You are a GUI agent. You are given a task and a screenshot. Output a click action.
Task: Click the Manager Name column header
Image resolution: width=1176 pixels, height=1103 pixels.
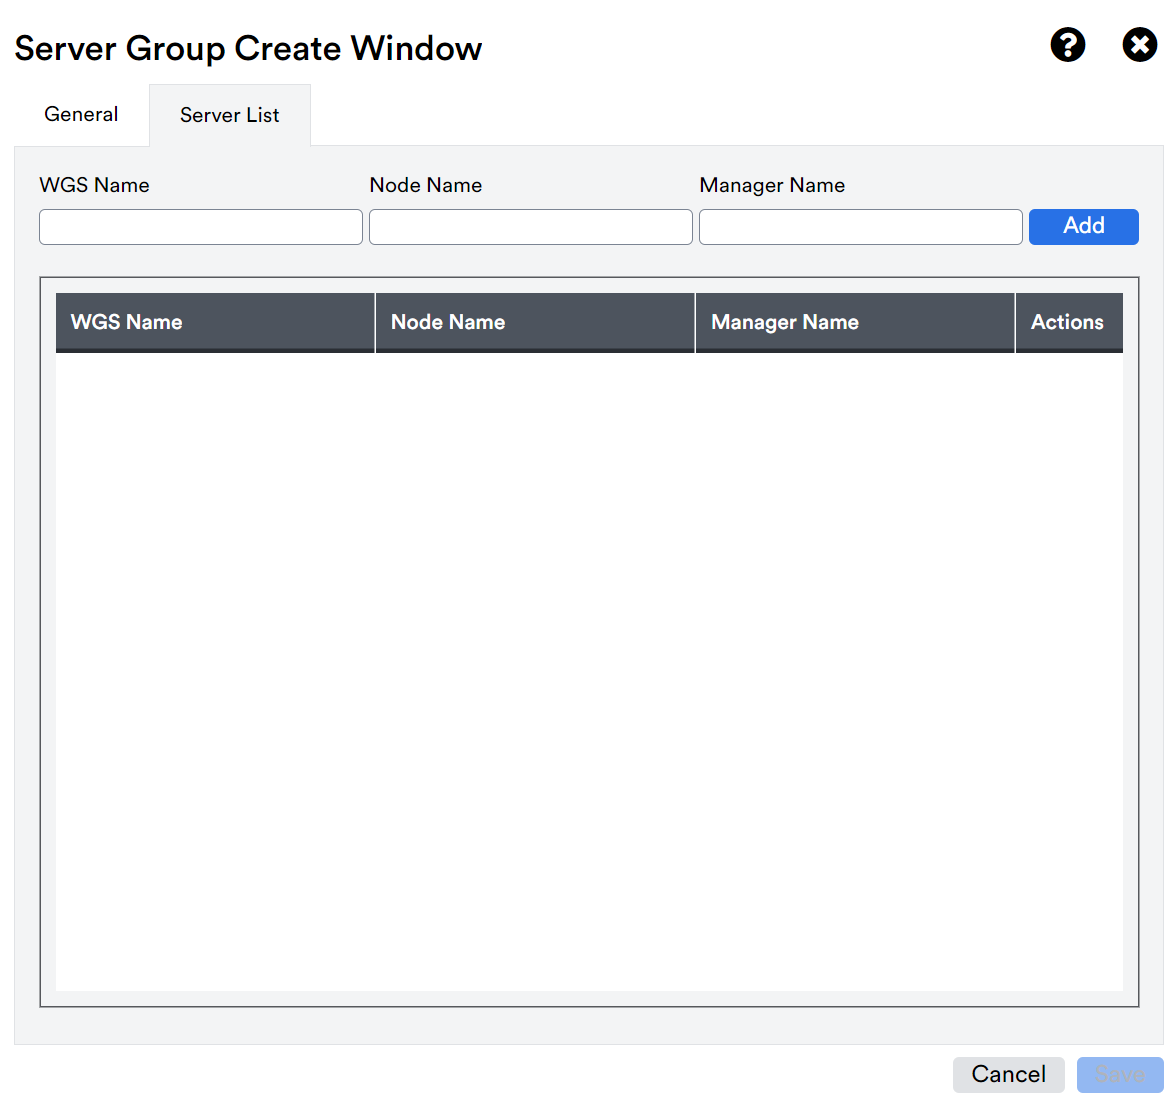784,322
